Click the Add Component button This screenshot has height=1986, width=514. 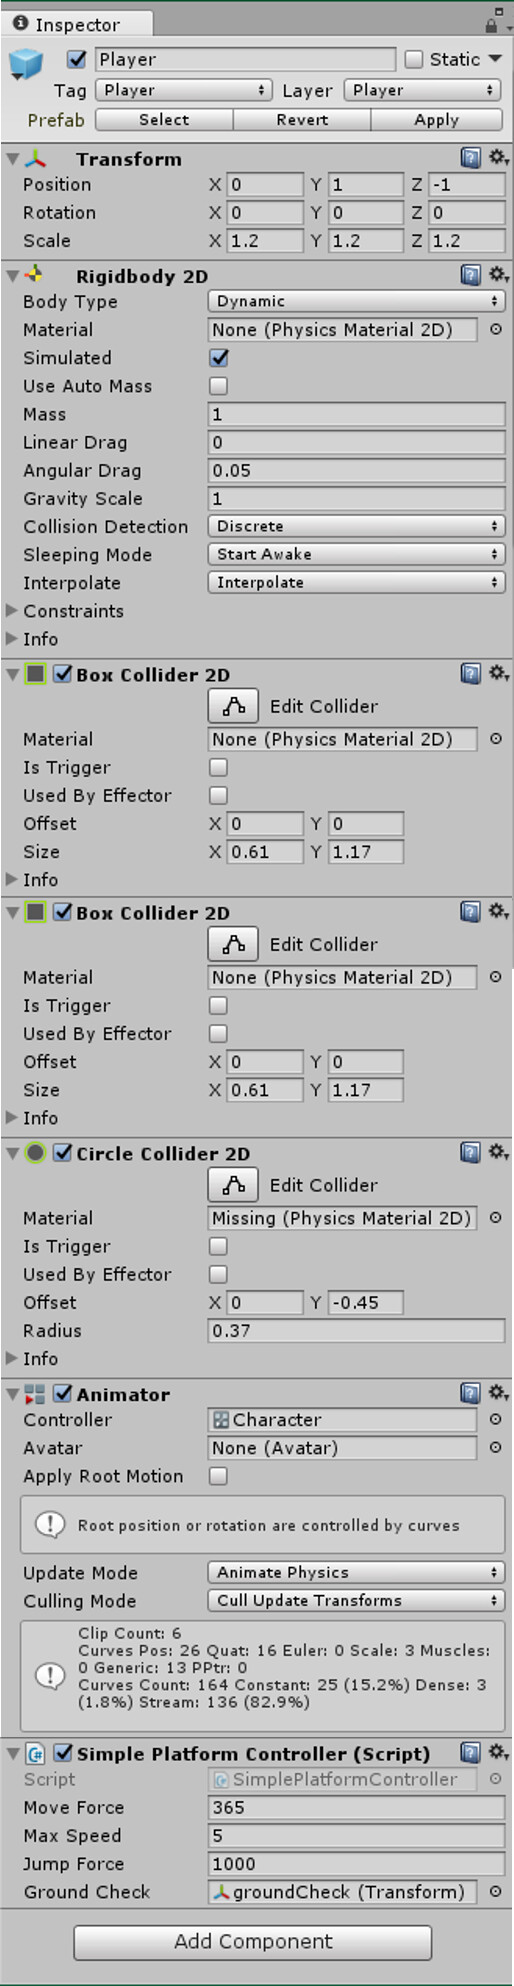coord(253,1942)
